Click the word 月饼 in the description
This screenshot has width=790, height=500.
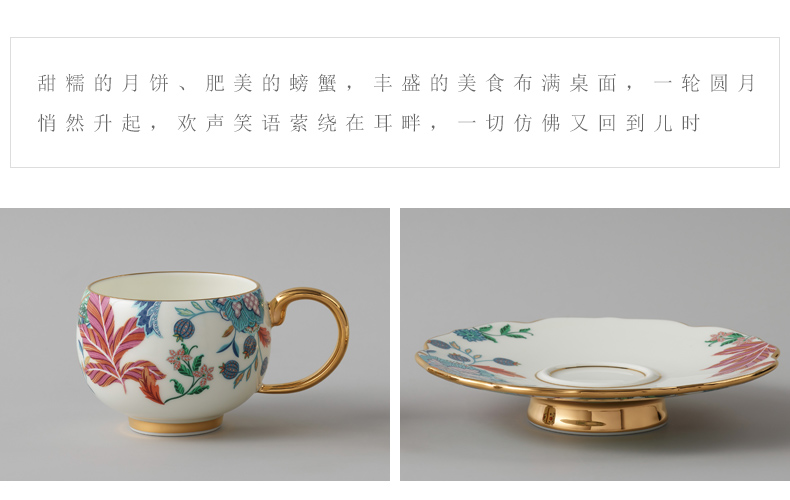[145, 83]
